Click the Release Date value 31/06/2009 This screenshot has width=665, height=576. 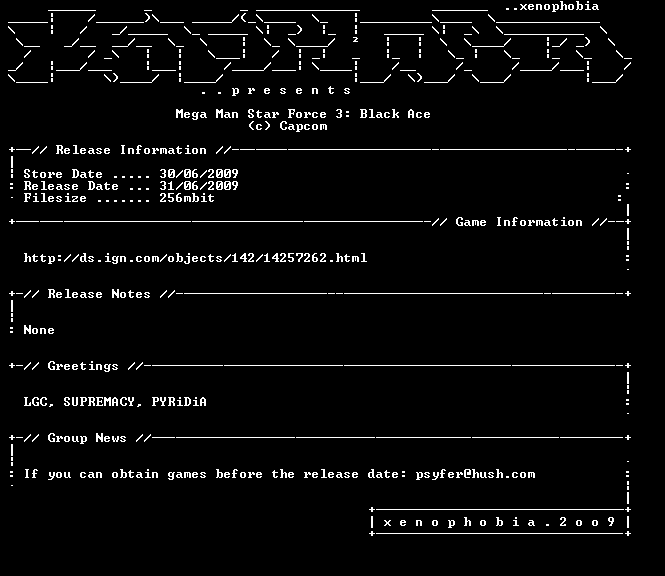point(199,186)
